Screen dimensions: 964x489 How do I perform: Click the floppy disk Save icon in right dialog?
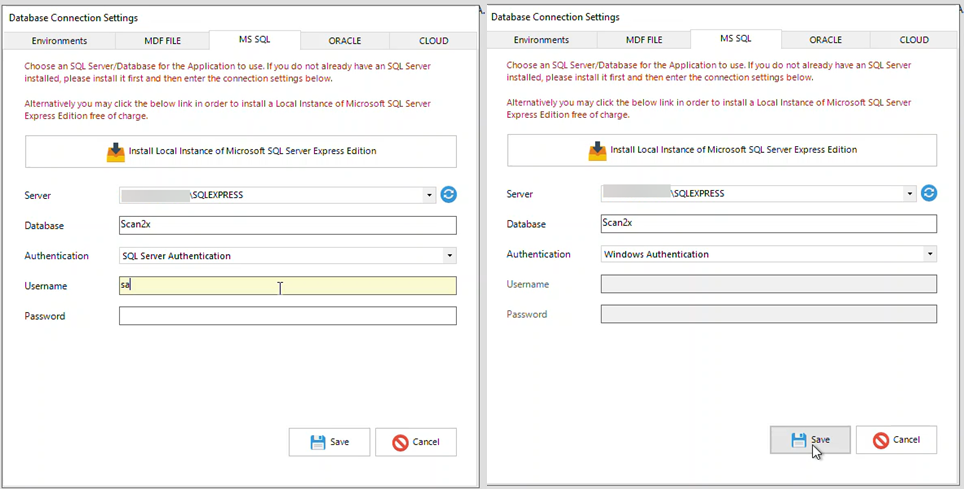[799, 440]
